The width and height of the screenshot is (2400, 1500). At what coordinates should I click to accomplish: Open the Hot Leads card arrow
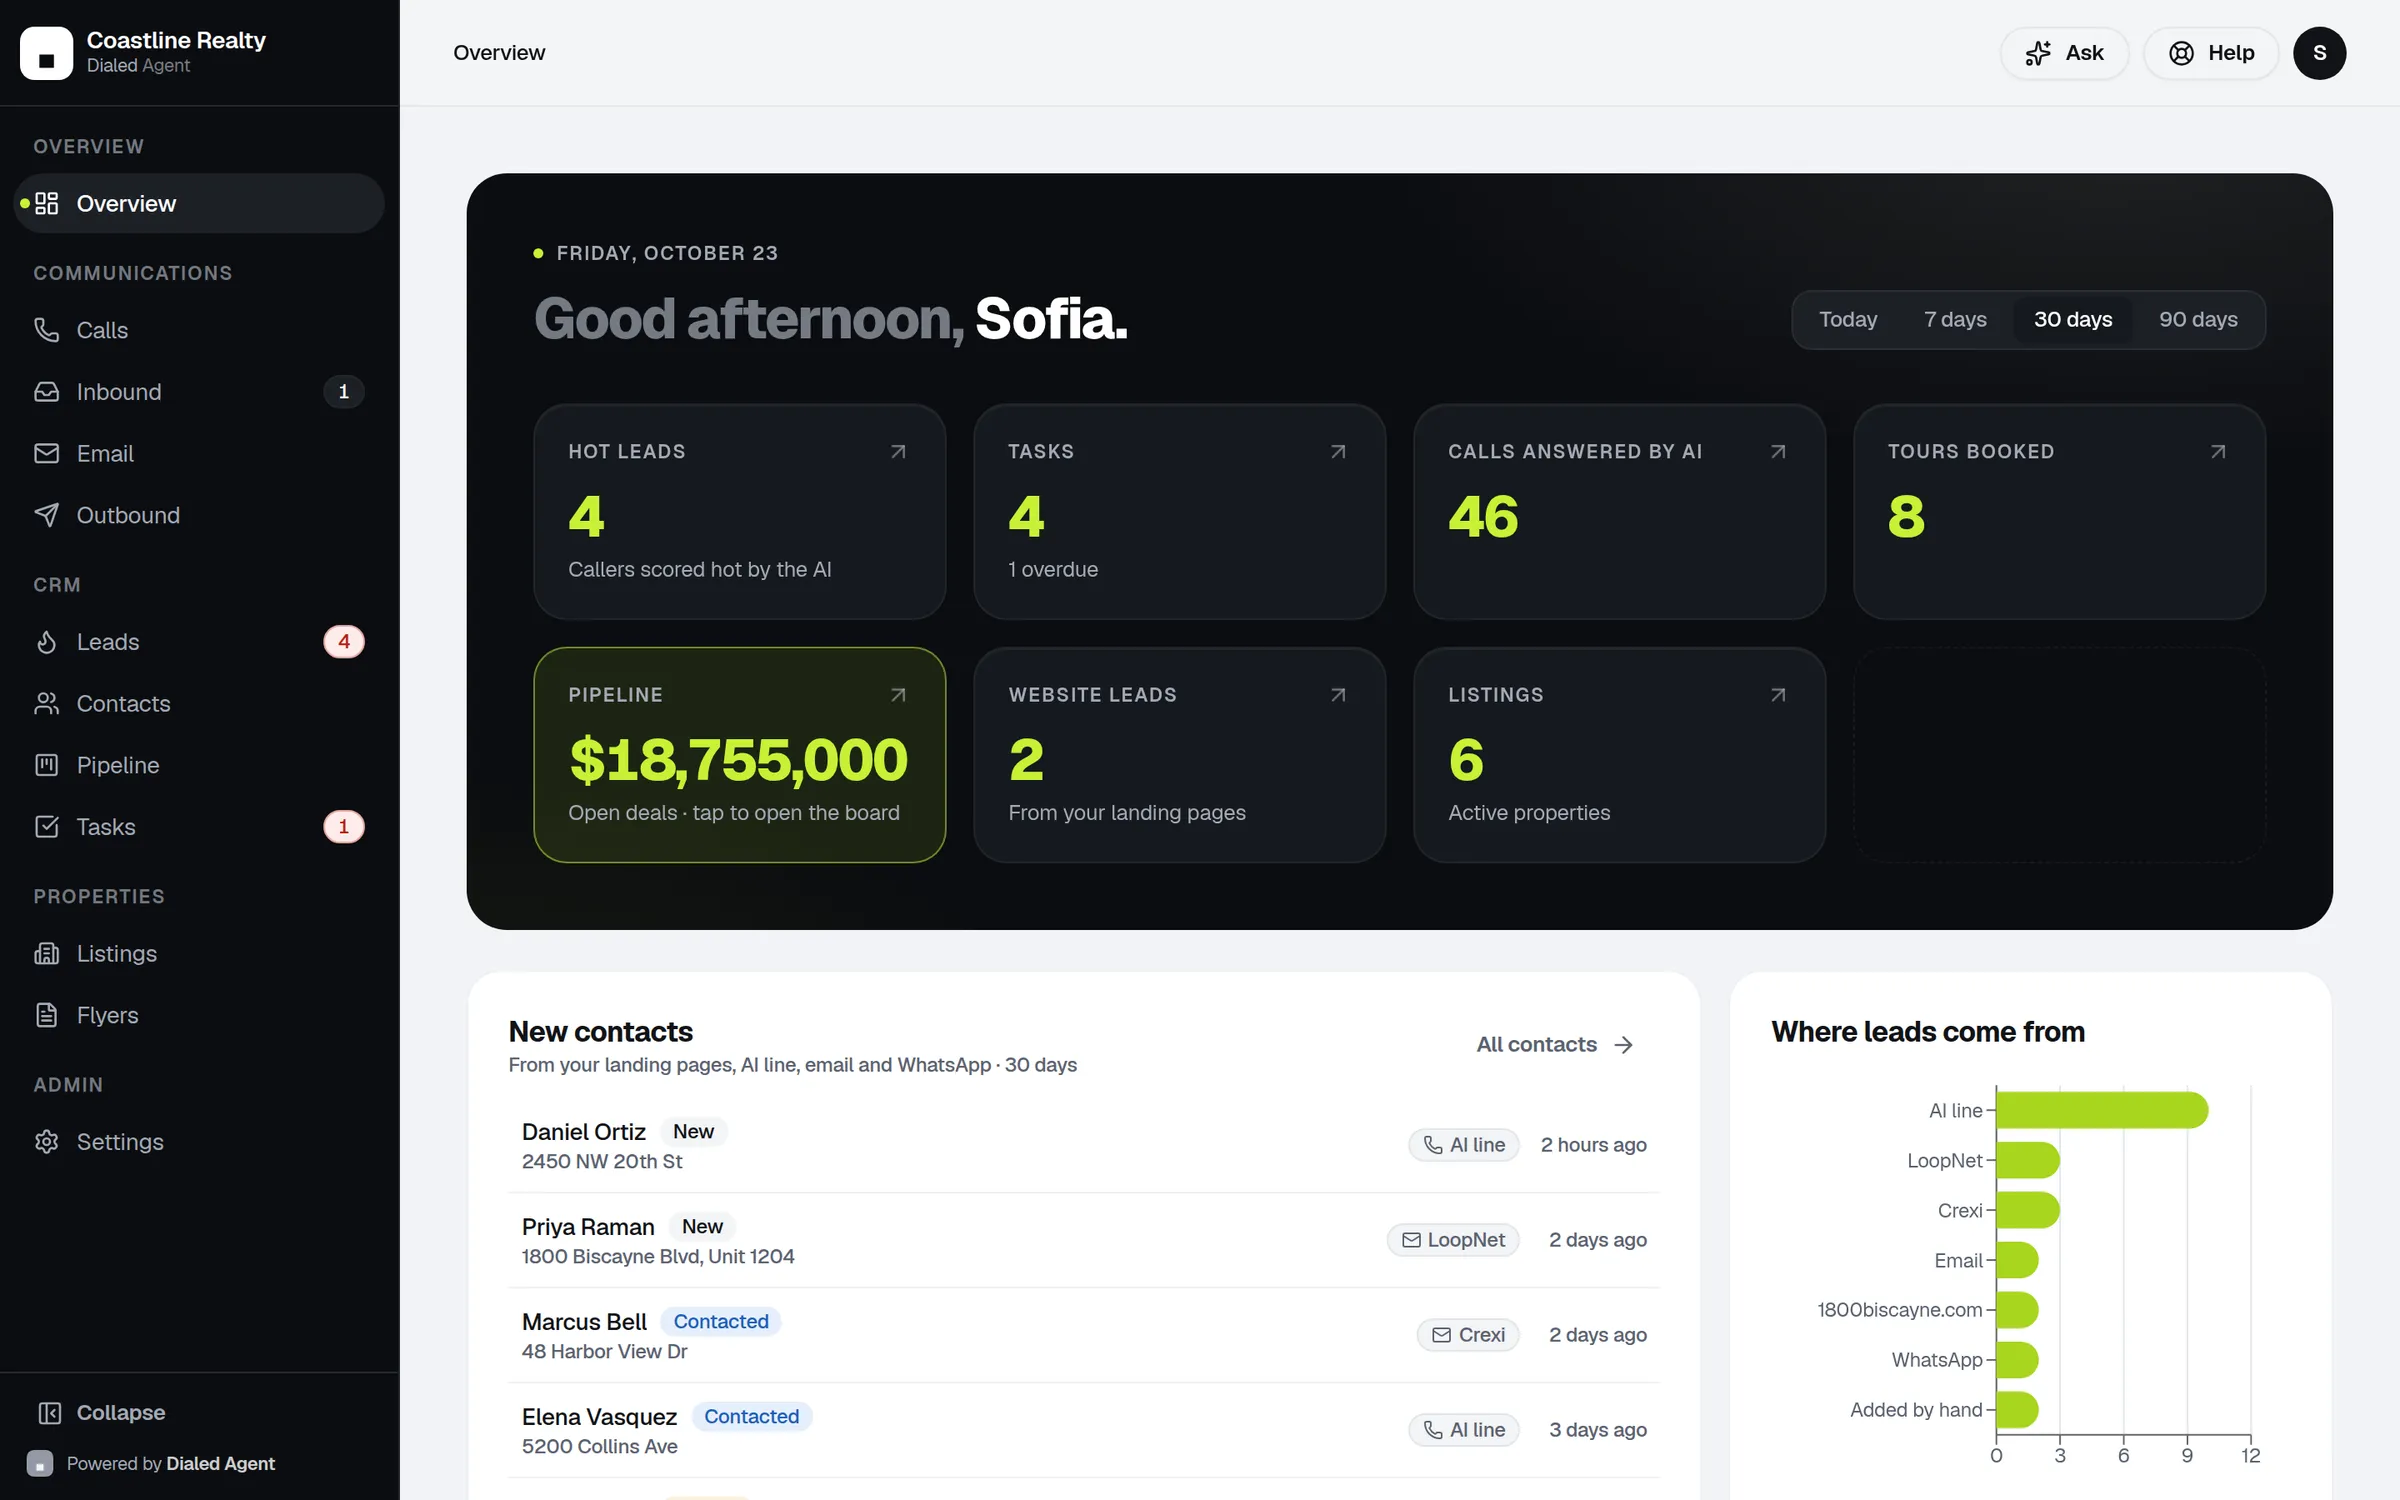[x=898, y=452]
